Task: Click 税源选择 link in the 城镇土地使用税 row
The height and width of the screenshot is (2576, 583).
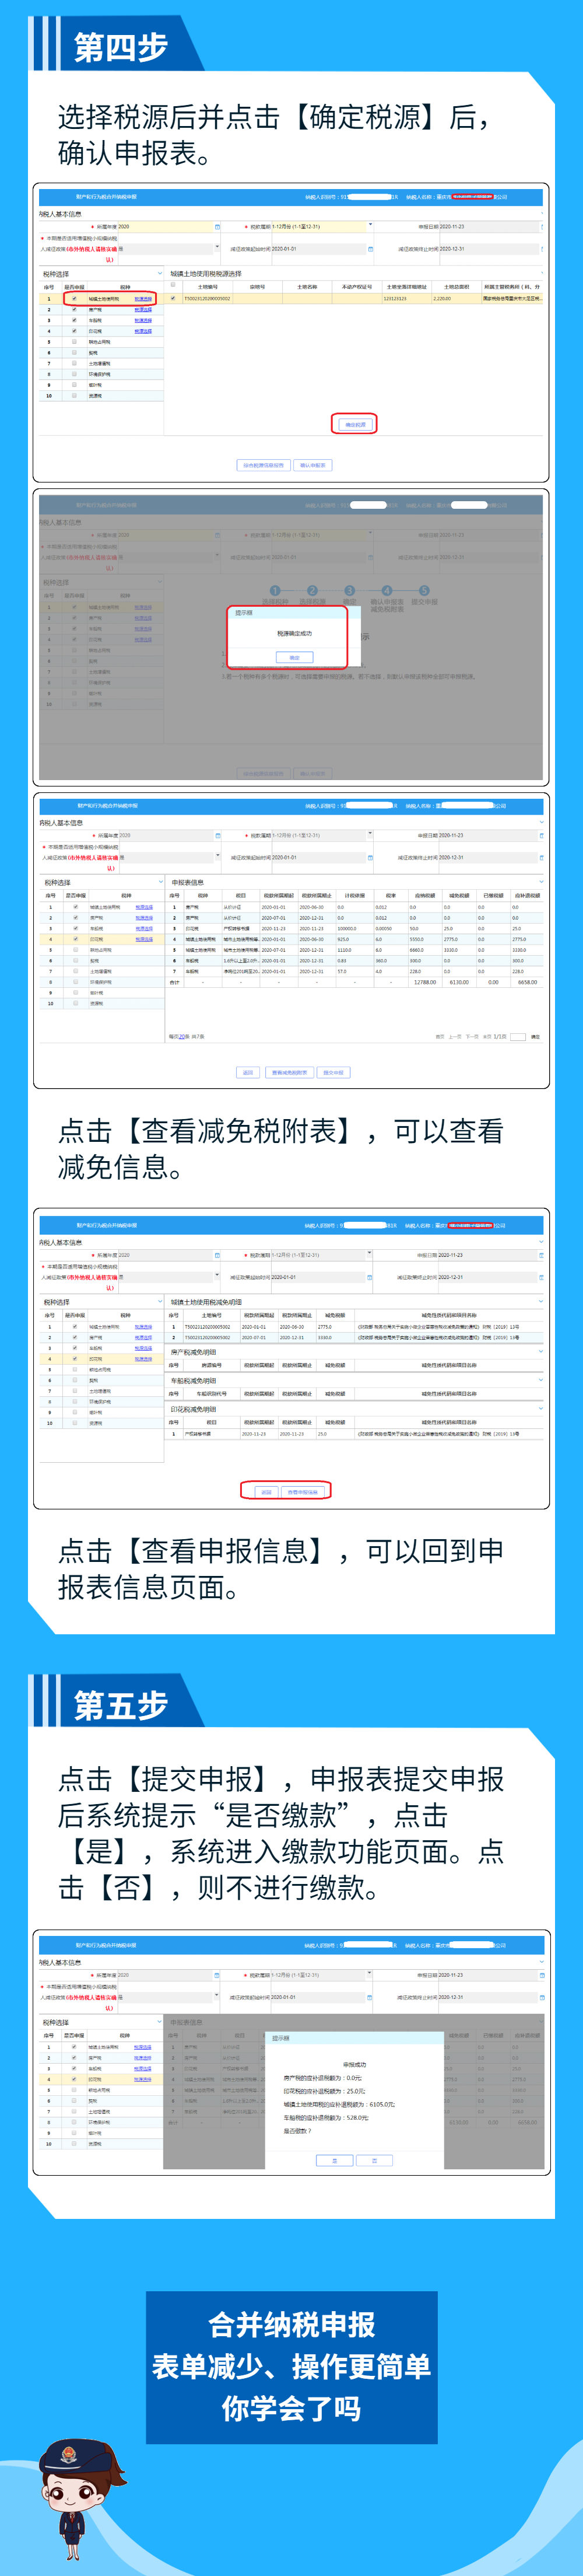Action: tap(143, 298)
